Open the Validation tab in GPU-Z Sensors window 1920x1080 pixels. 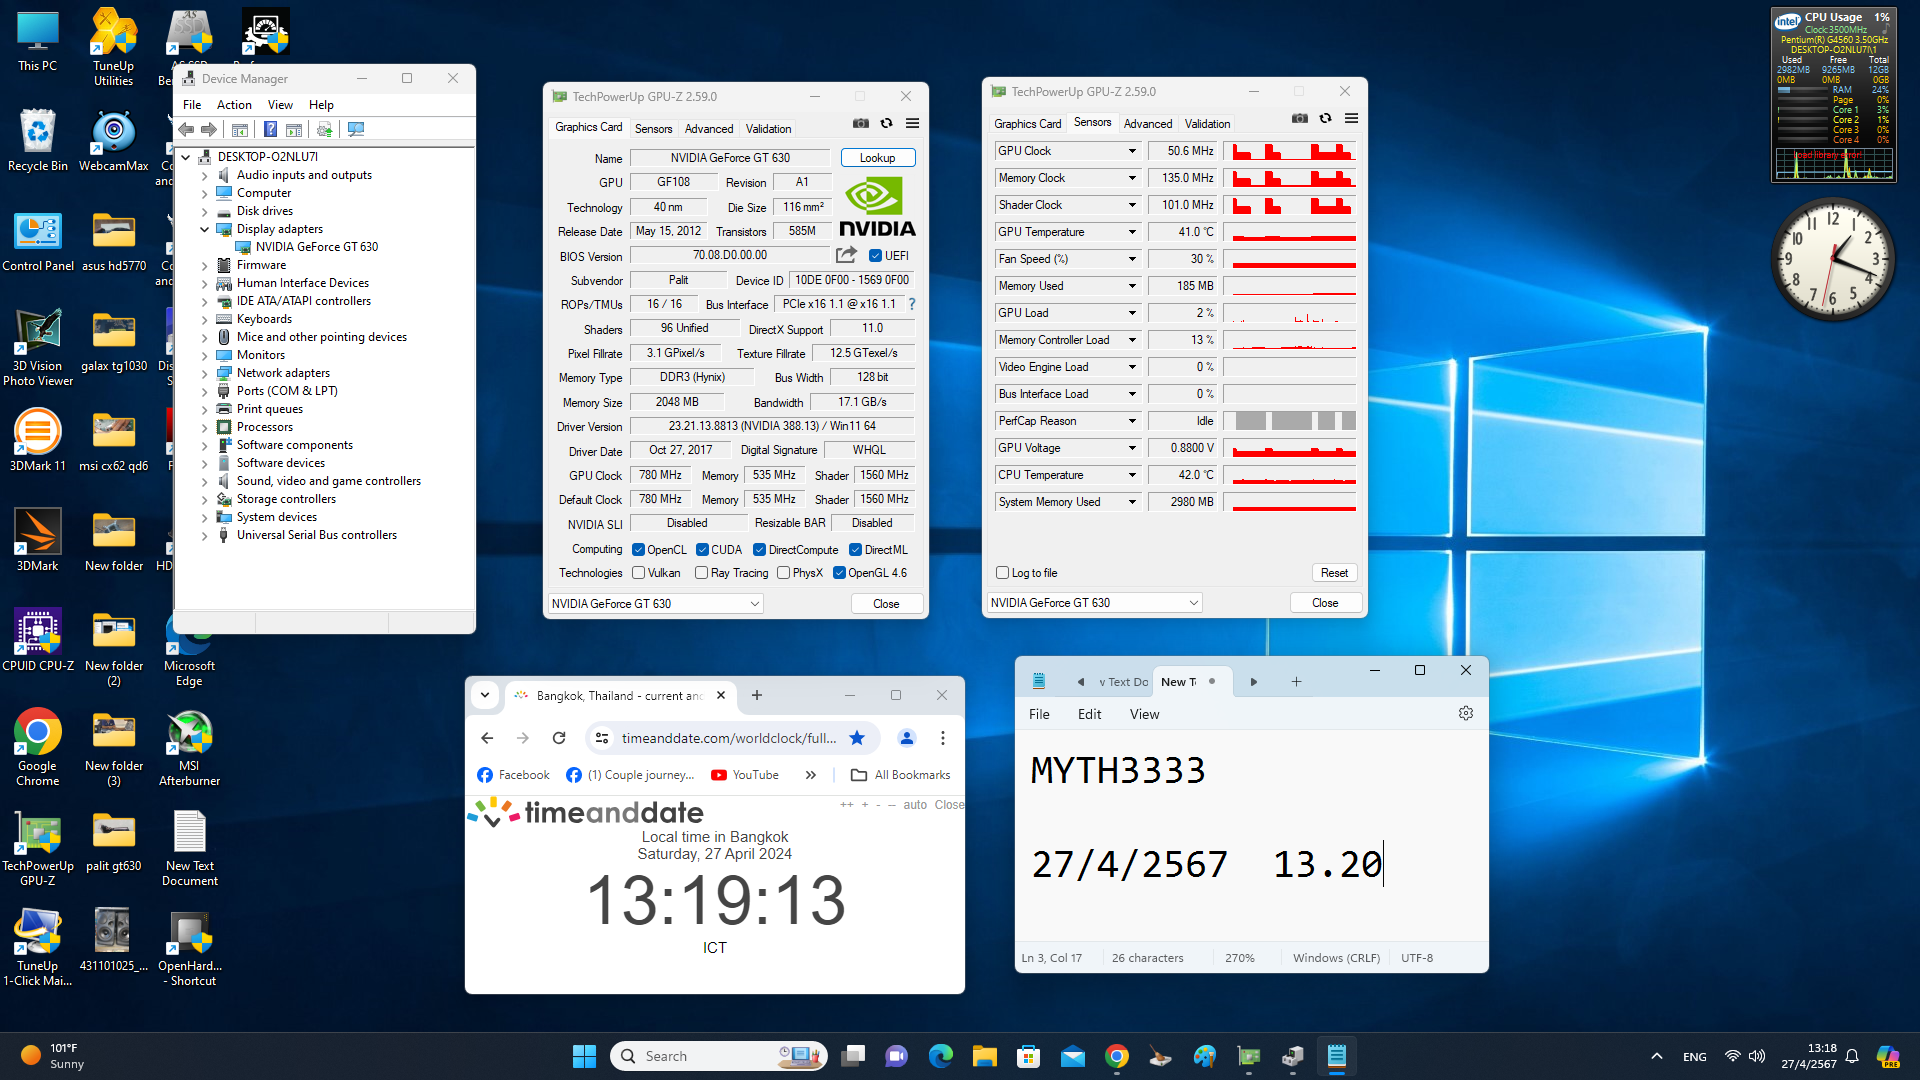[1207, 124]
